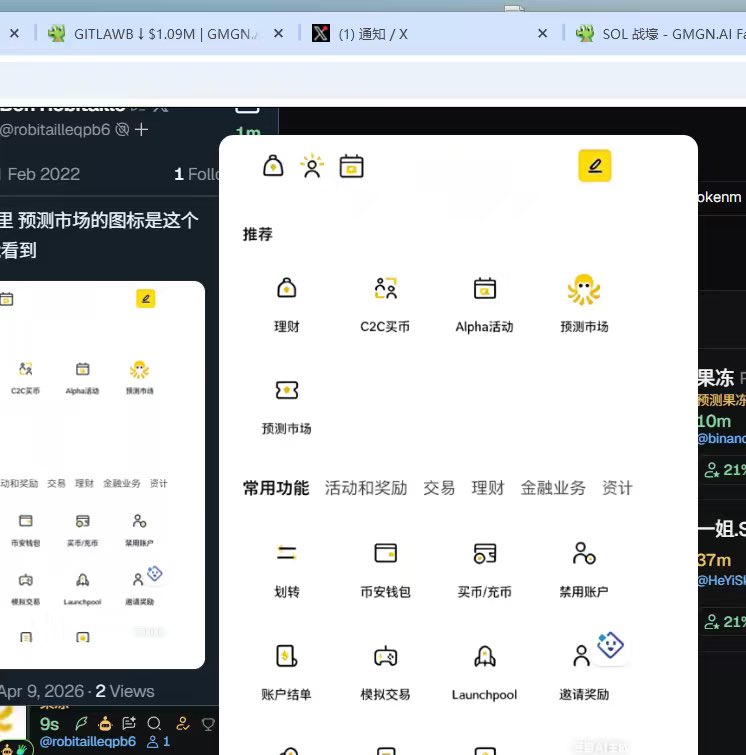This screenshot has height=755, width=746.
Task: Open the small tweet image thumbnail
Action: click(x=102, y=475)
